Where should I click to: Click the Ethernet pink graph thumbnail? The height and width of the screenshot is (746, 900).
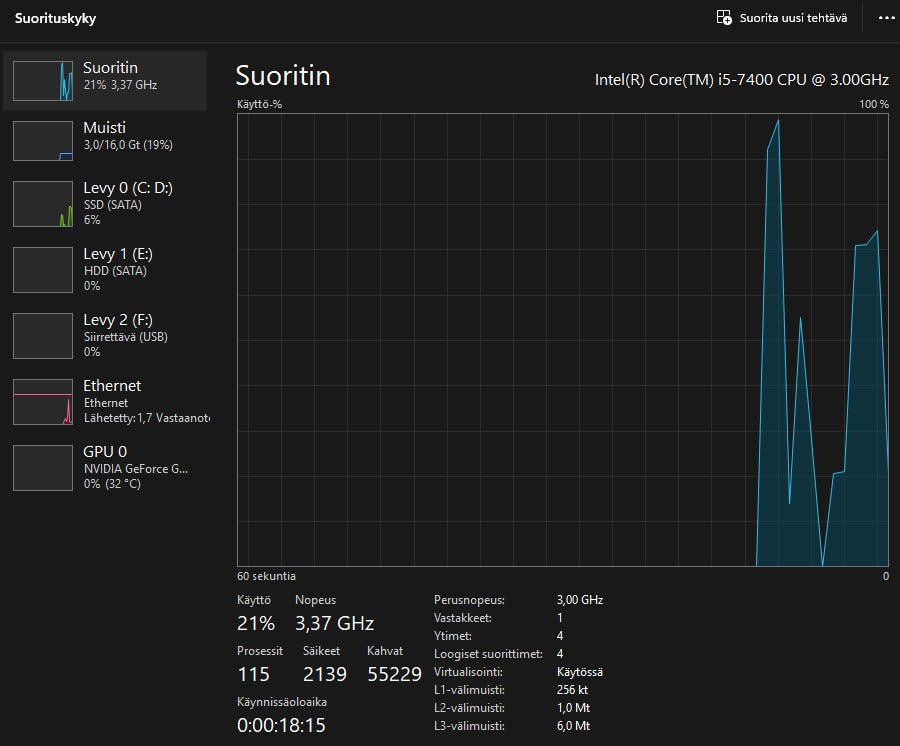(x=43, y=402)
